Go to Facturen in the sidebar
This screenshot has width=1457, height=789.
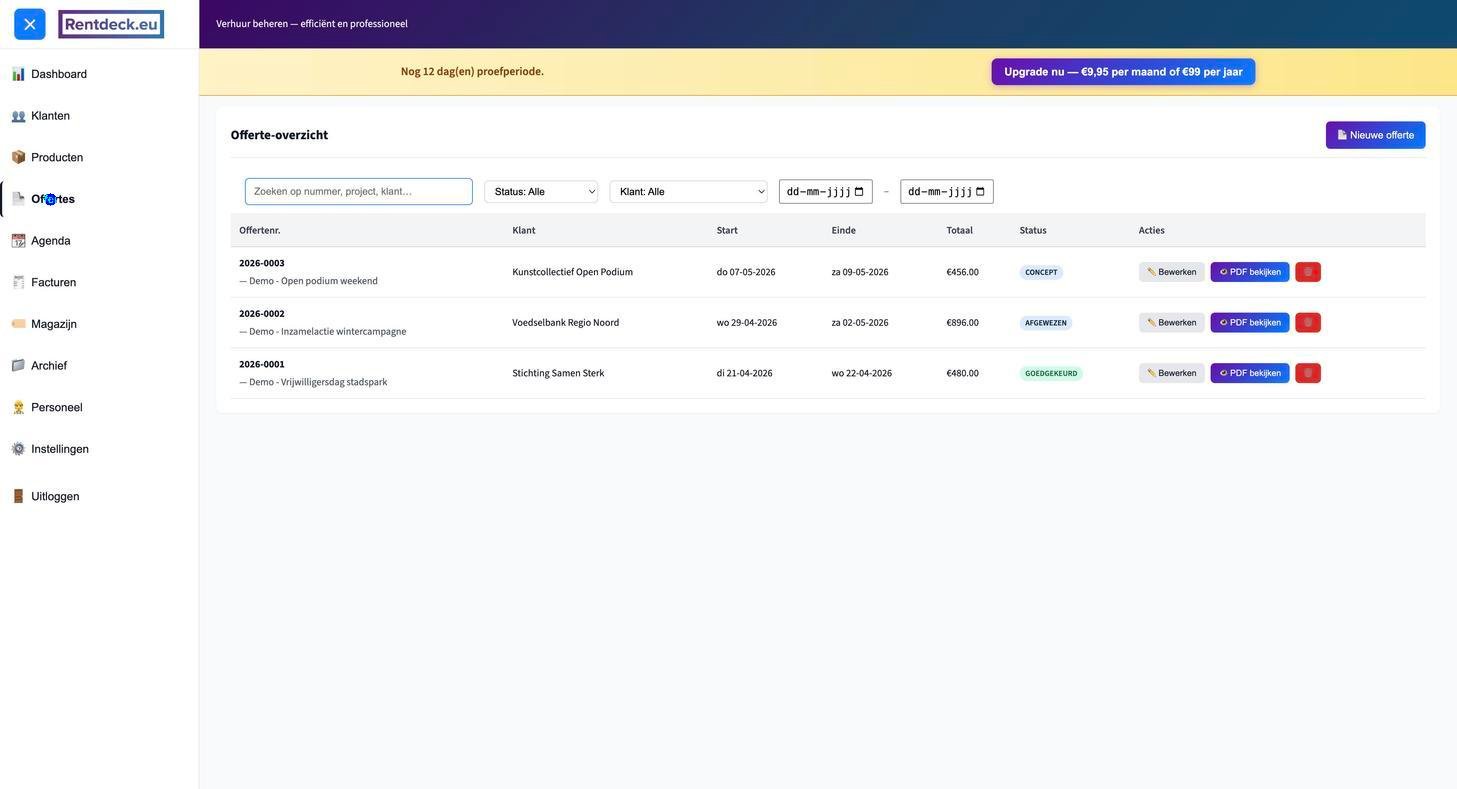[x=53, y=283]
